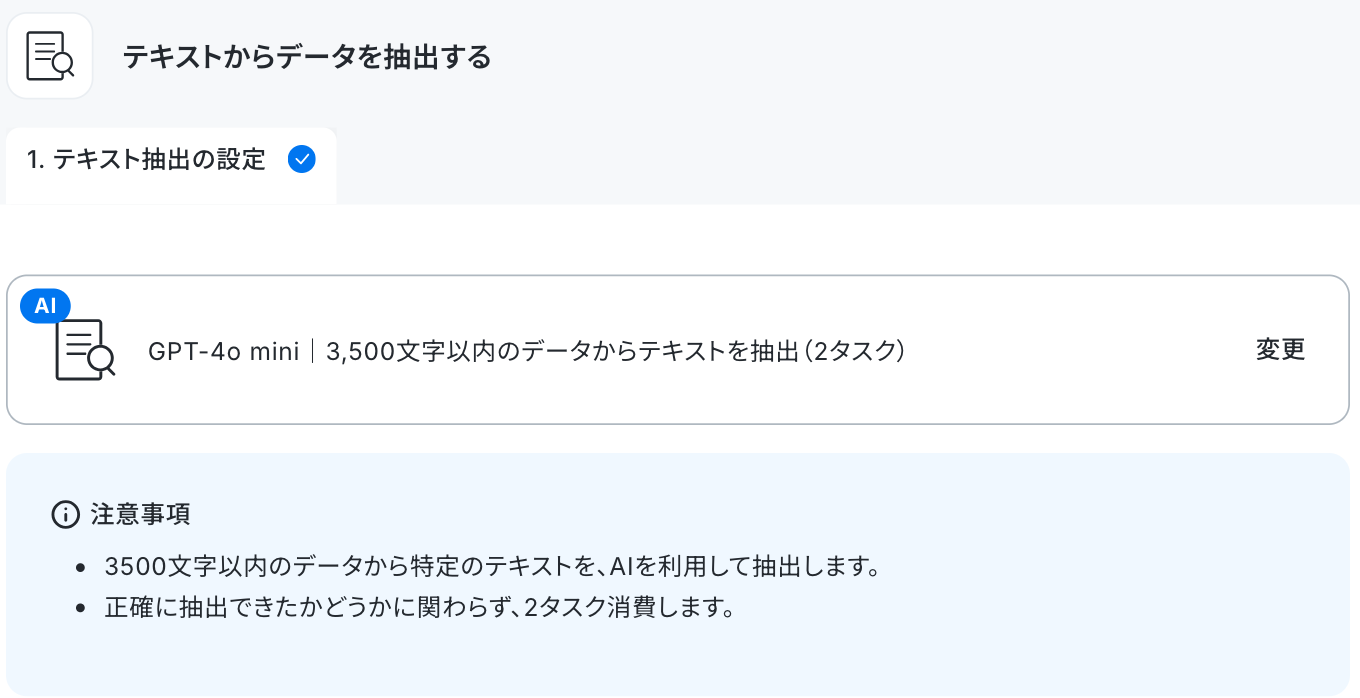This screenshot has width=1360, height=698.
Task: Click the note about extracting text using AI
Action: coord(492,568)
